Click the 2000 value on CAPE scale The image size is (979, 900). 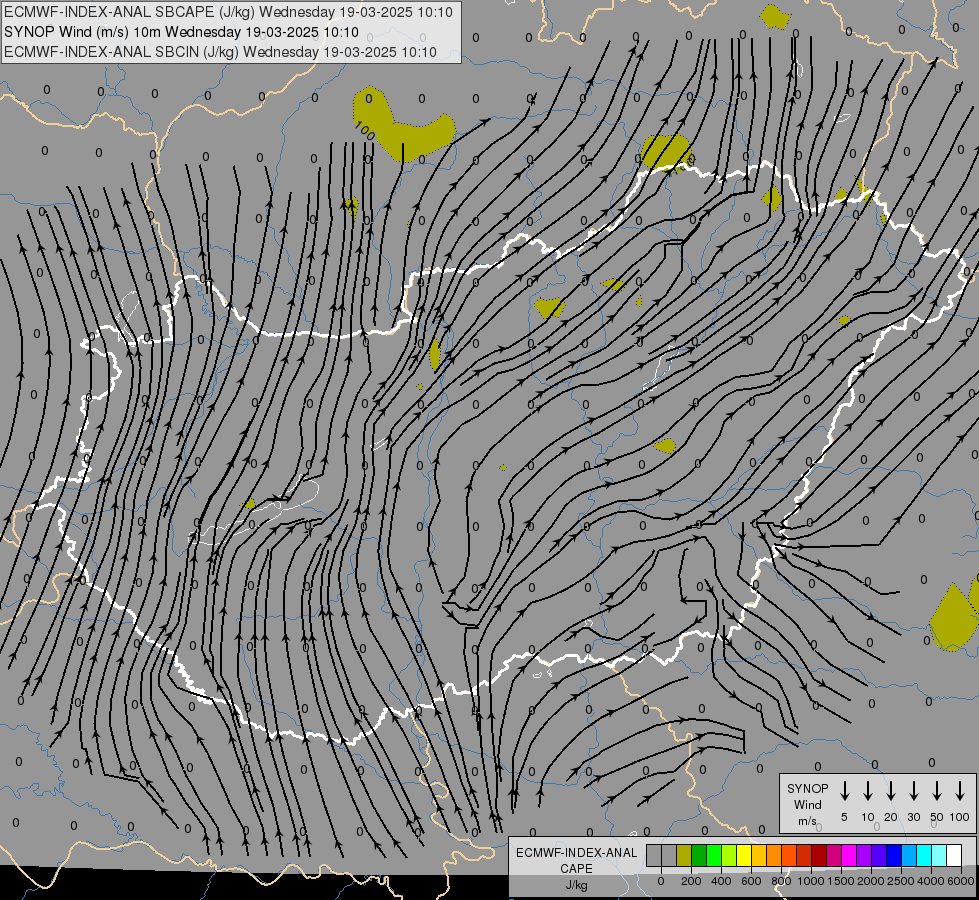[x=871, y=881]
